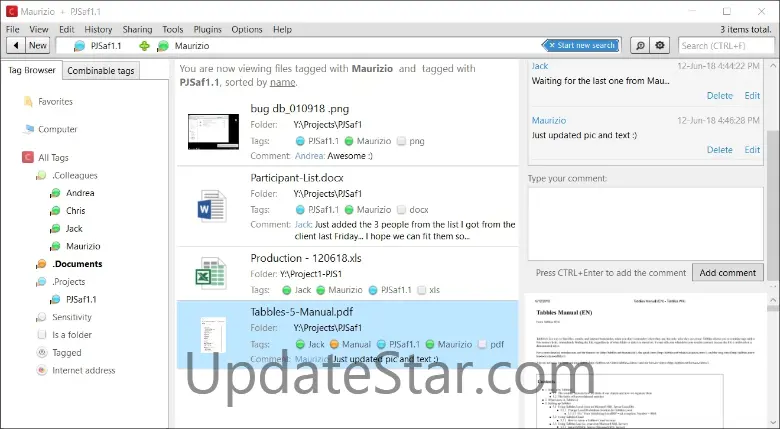This screenshot has height=429, width=780.
Task: Click the png type tag checkbox
Action: [401, 141]
